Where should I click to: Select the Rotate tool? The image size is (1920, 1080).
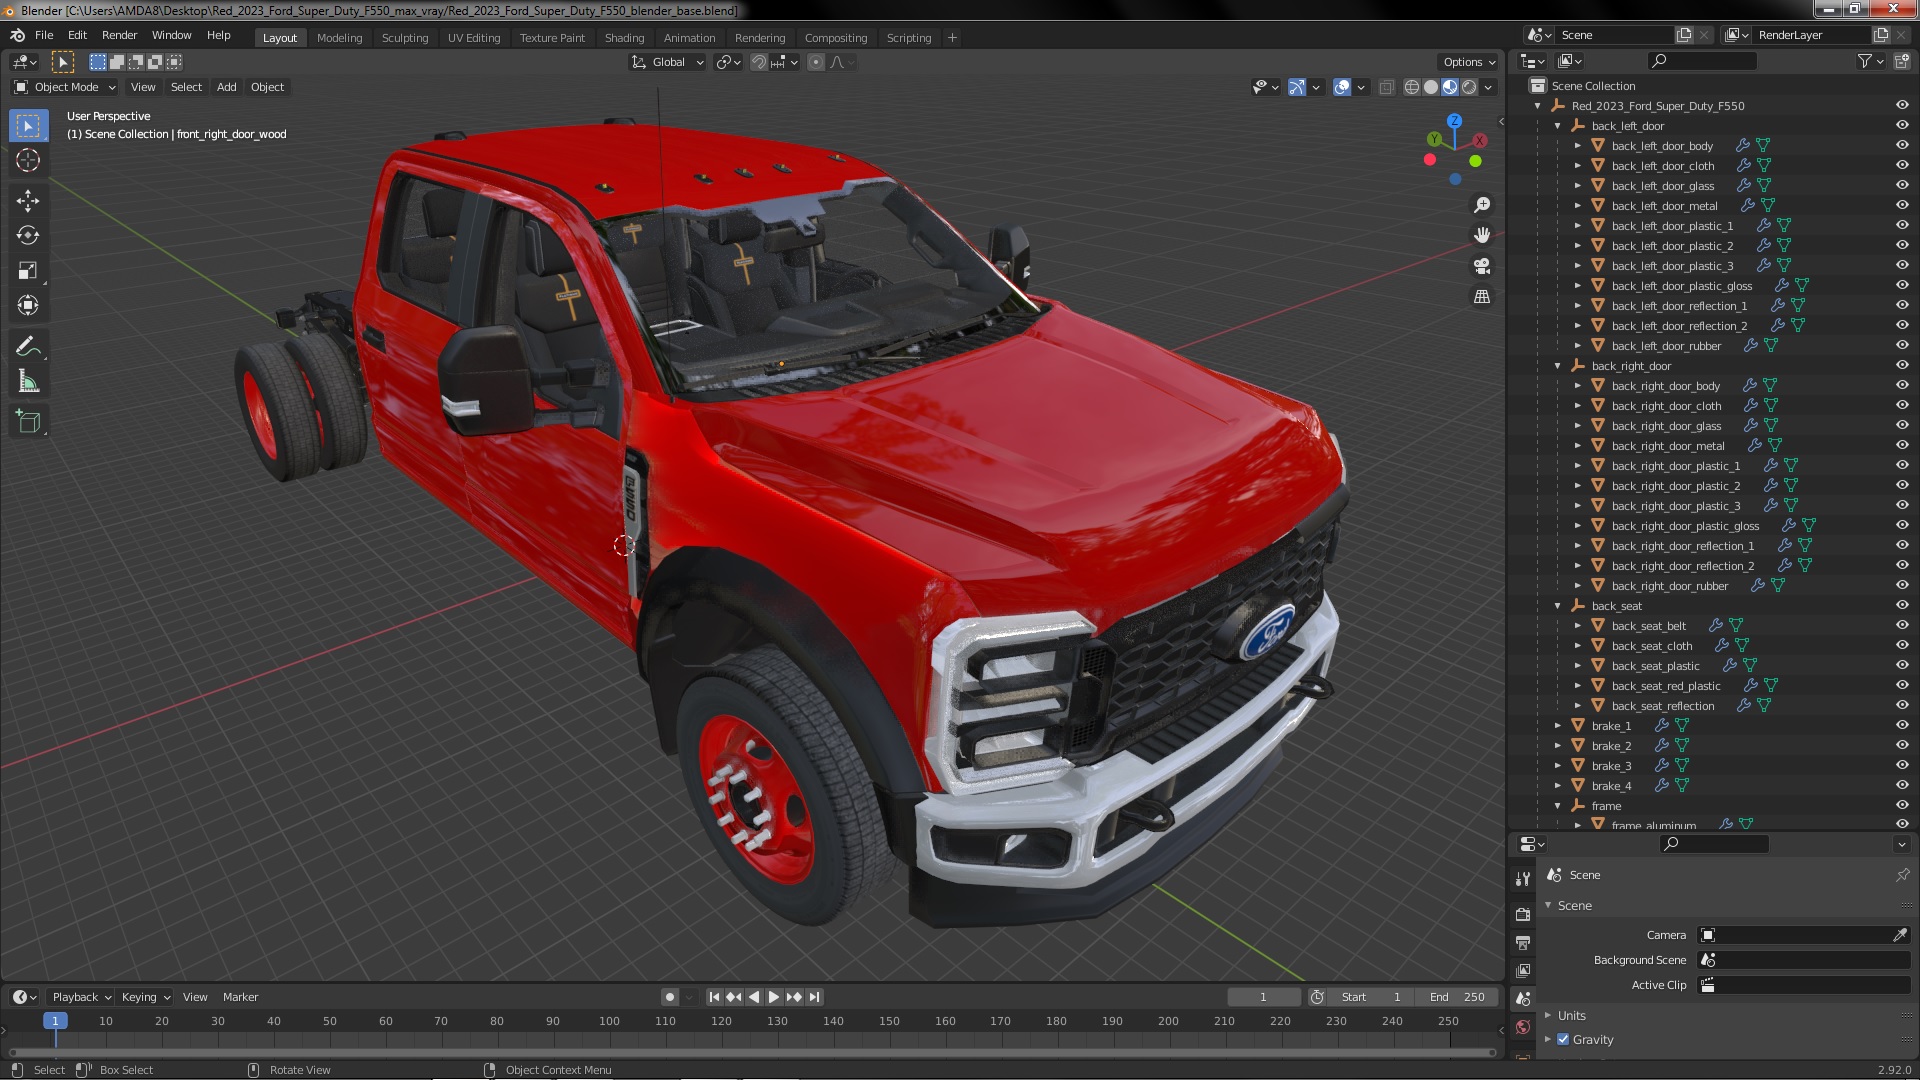[x=28, y=236]
